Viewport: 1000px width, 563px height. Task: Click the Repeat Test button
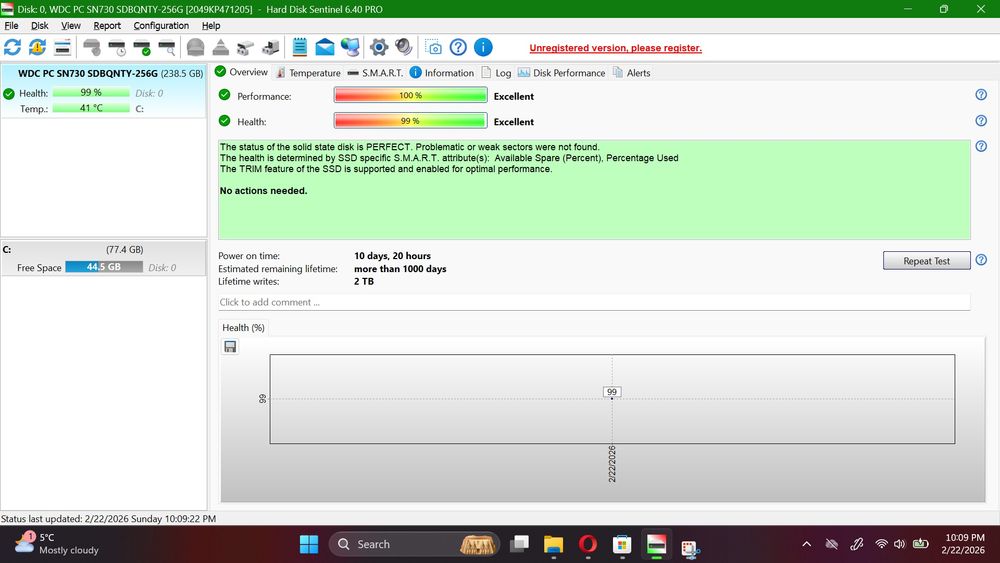click(x=927, y=261)
